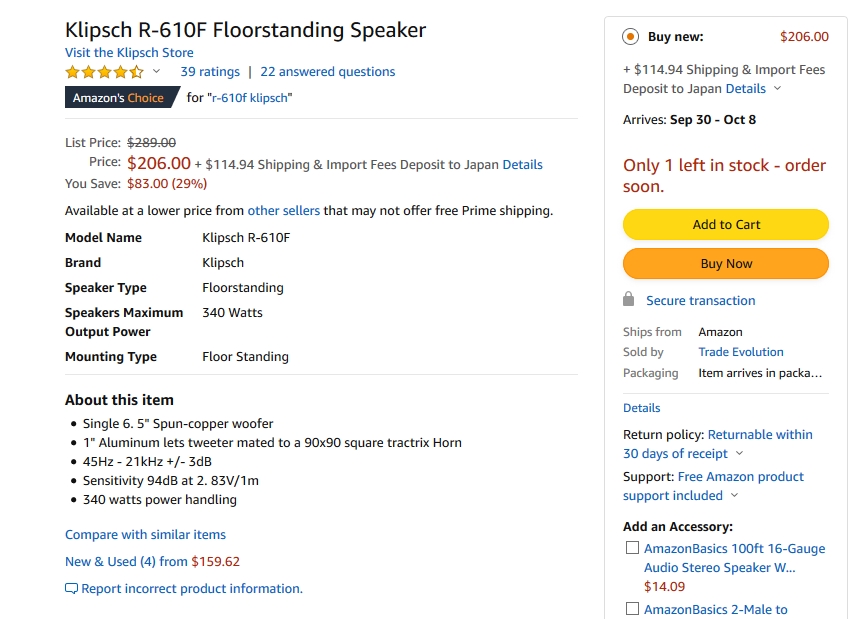Screen dimensions: 861x619
Task: Click the report speech bubble icon
Action: point(71,589)
